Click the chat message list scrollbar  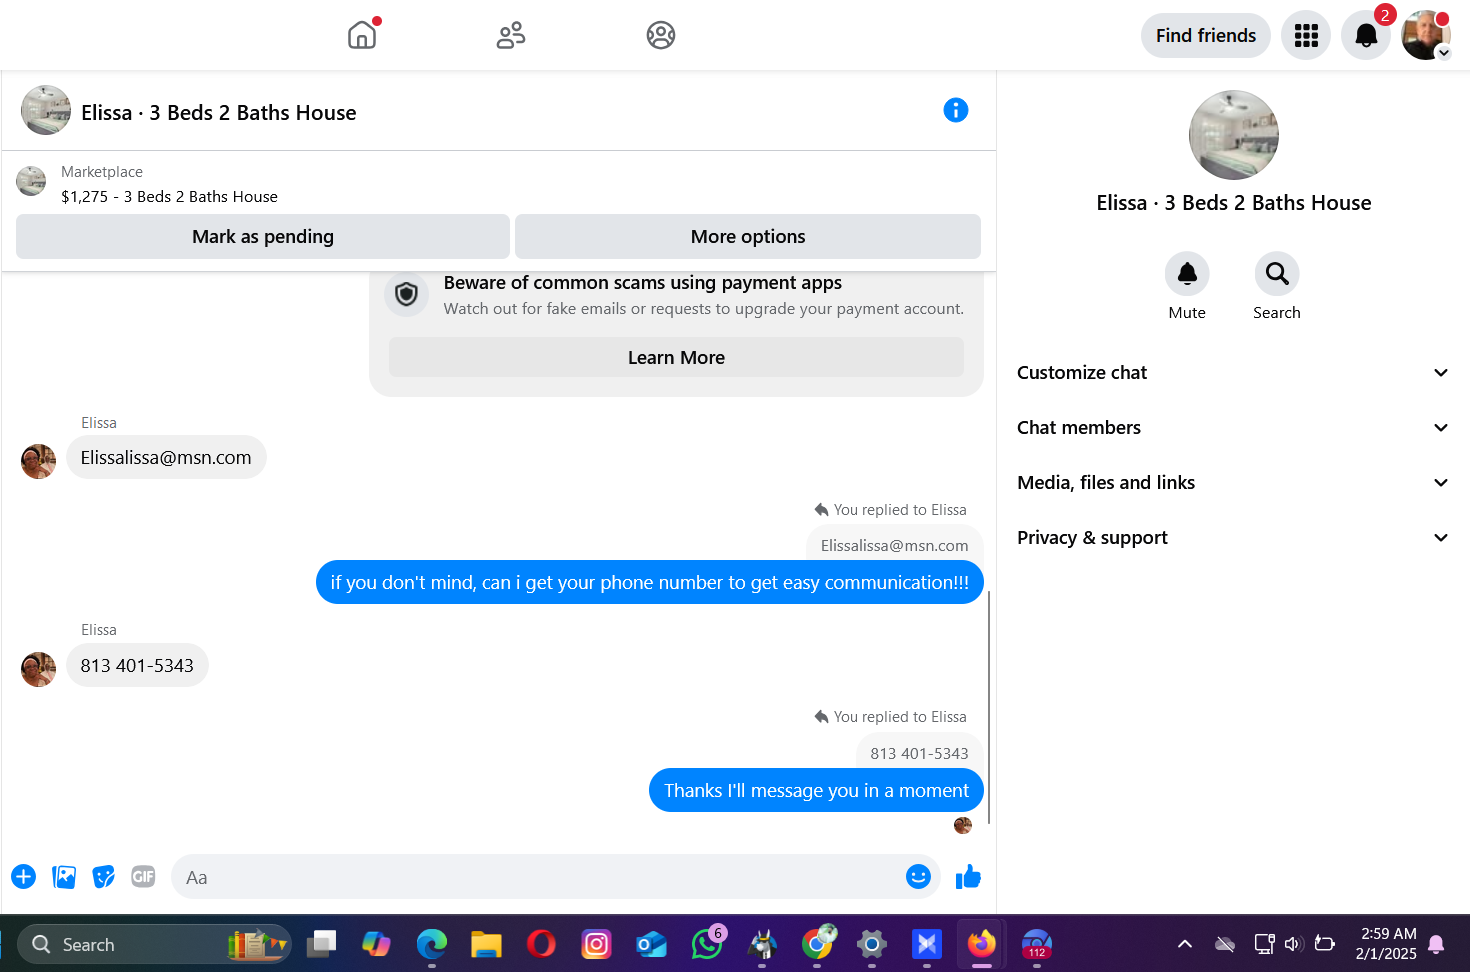989,707
